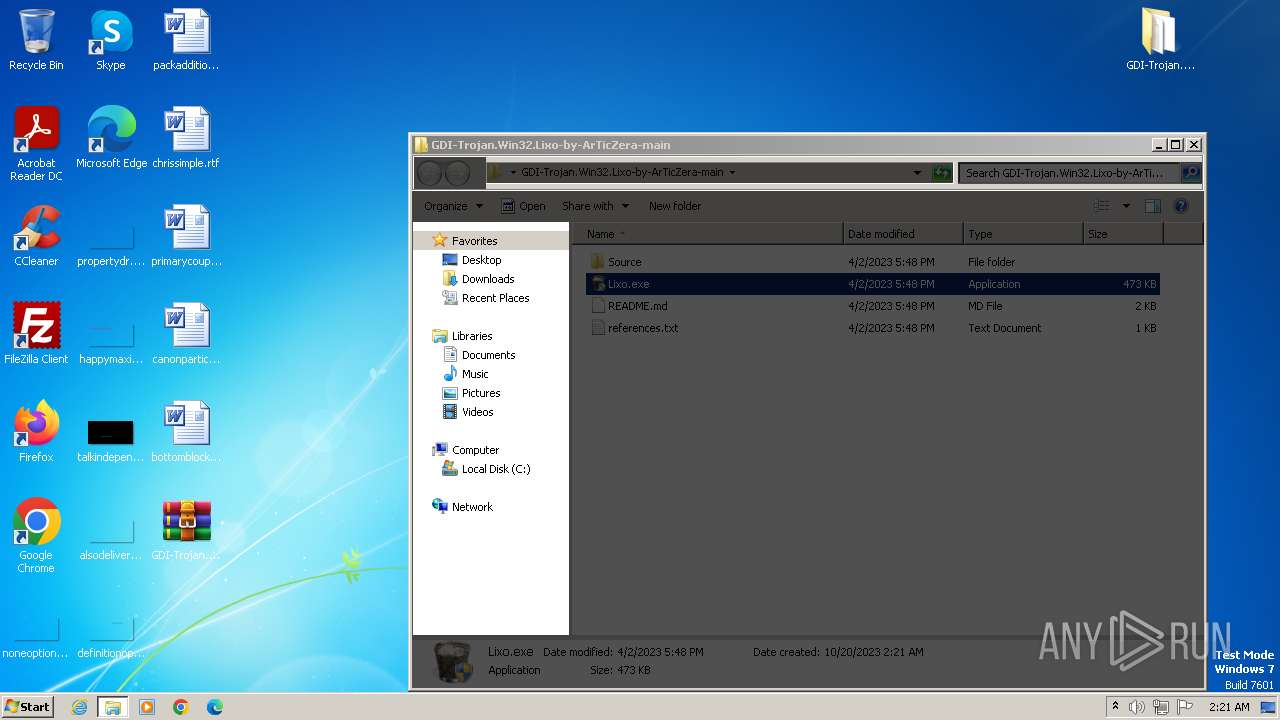Select the references.txt file

[872, 328]
